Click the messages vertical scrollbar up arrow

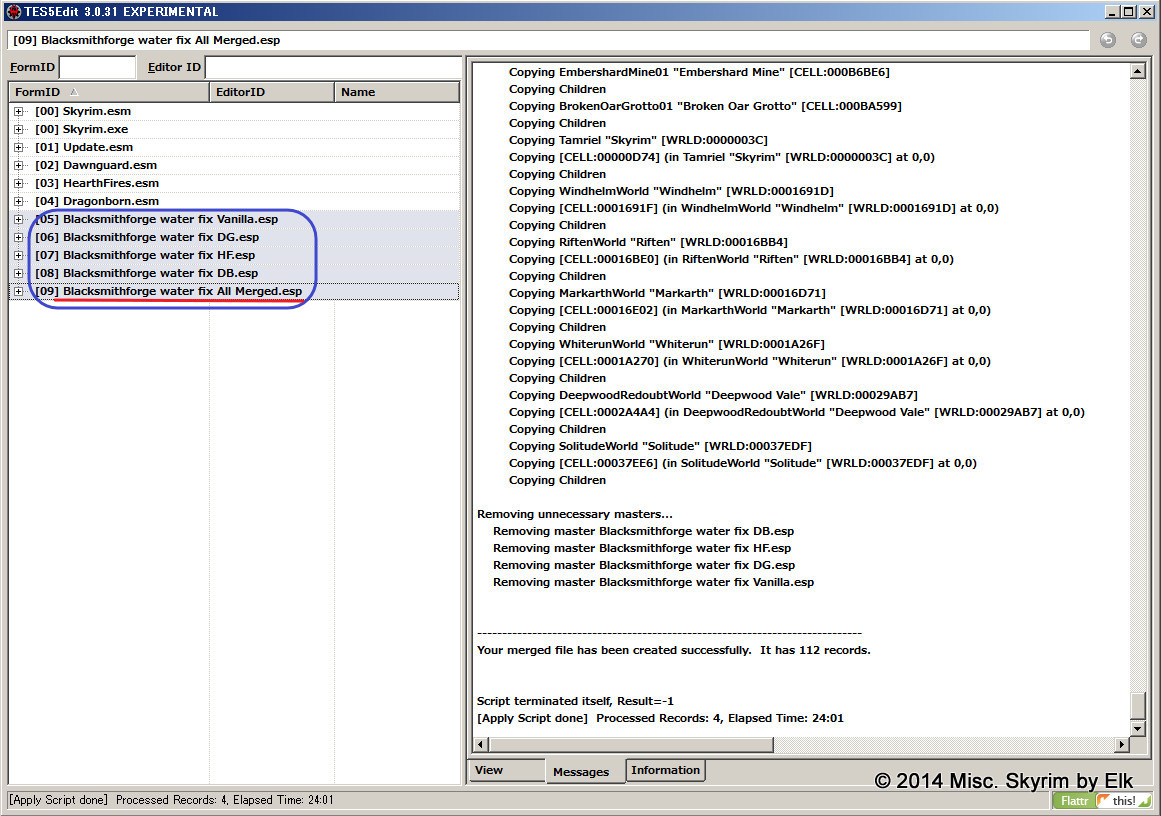click(1138, 71)
